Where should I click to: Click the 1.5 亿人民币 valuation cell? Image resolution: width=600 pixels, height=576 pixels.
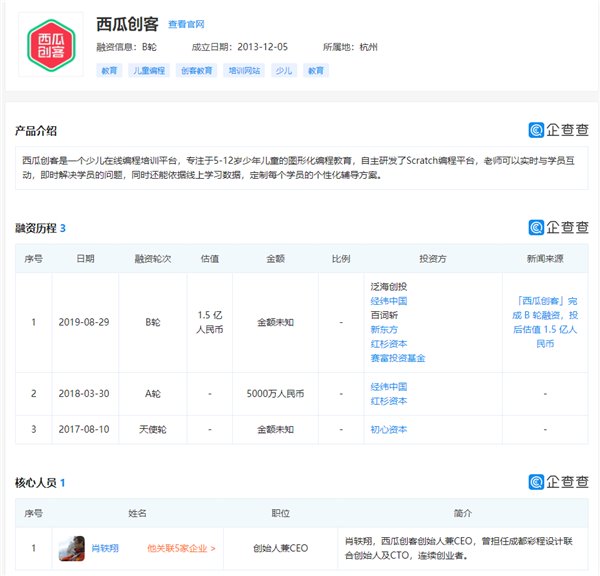[210, 322]
